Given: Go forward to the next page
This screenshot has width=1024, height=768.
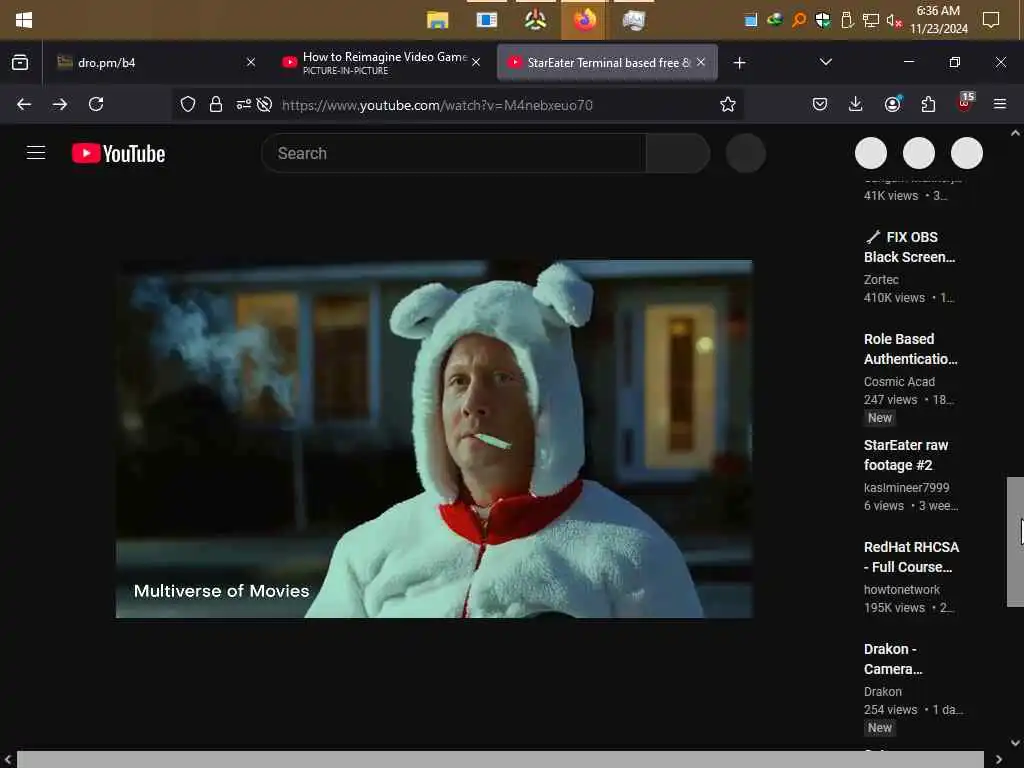Looking at the screenshot, I should [59, 104].
